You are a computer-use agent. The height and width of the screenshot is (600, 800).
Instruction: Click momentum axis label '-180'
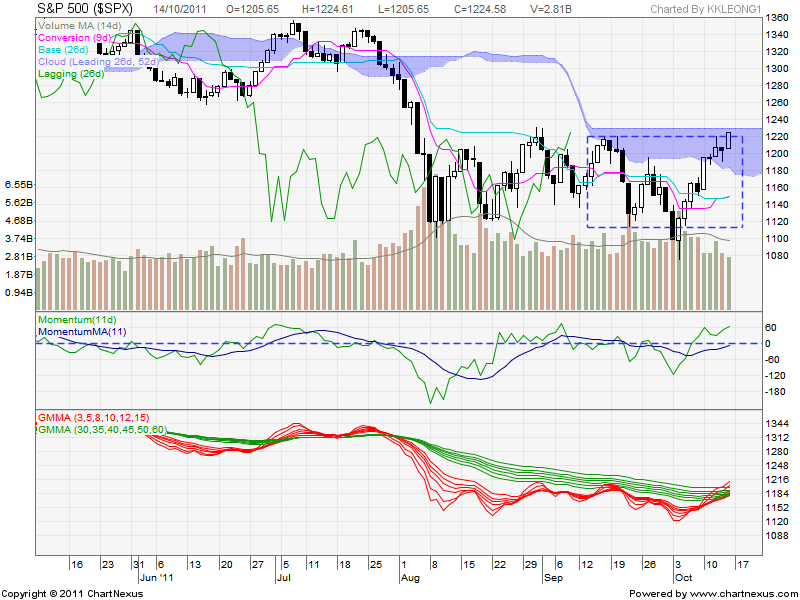pos(775,392)
